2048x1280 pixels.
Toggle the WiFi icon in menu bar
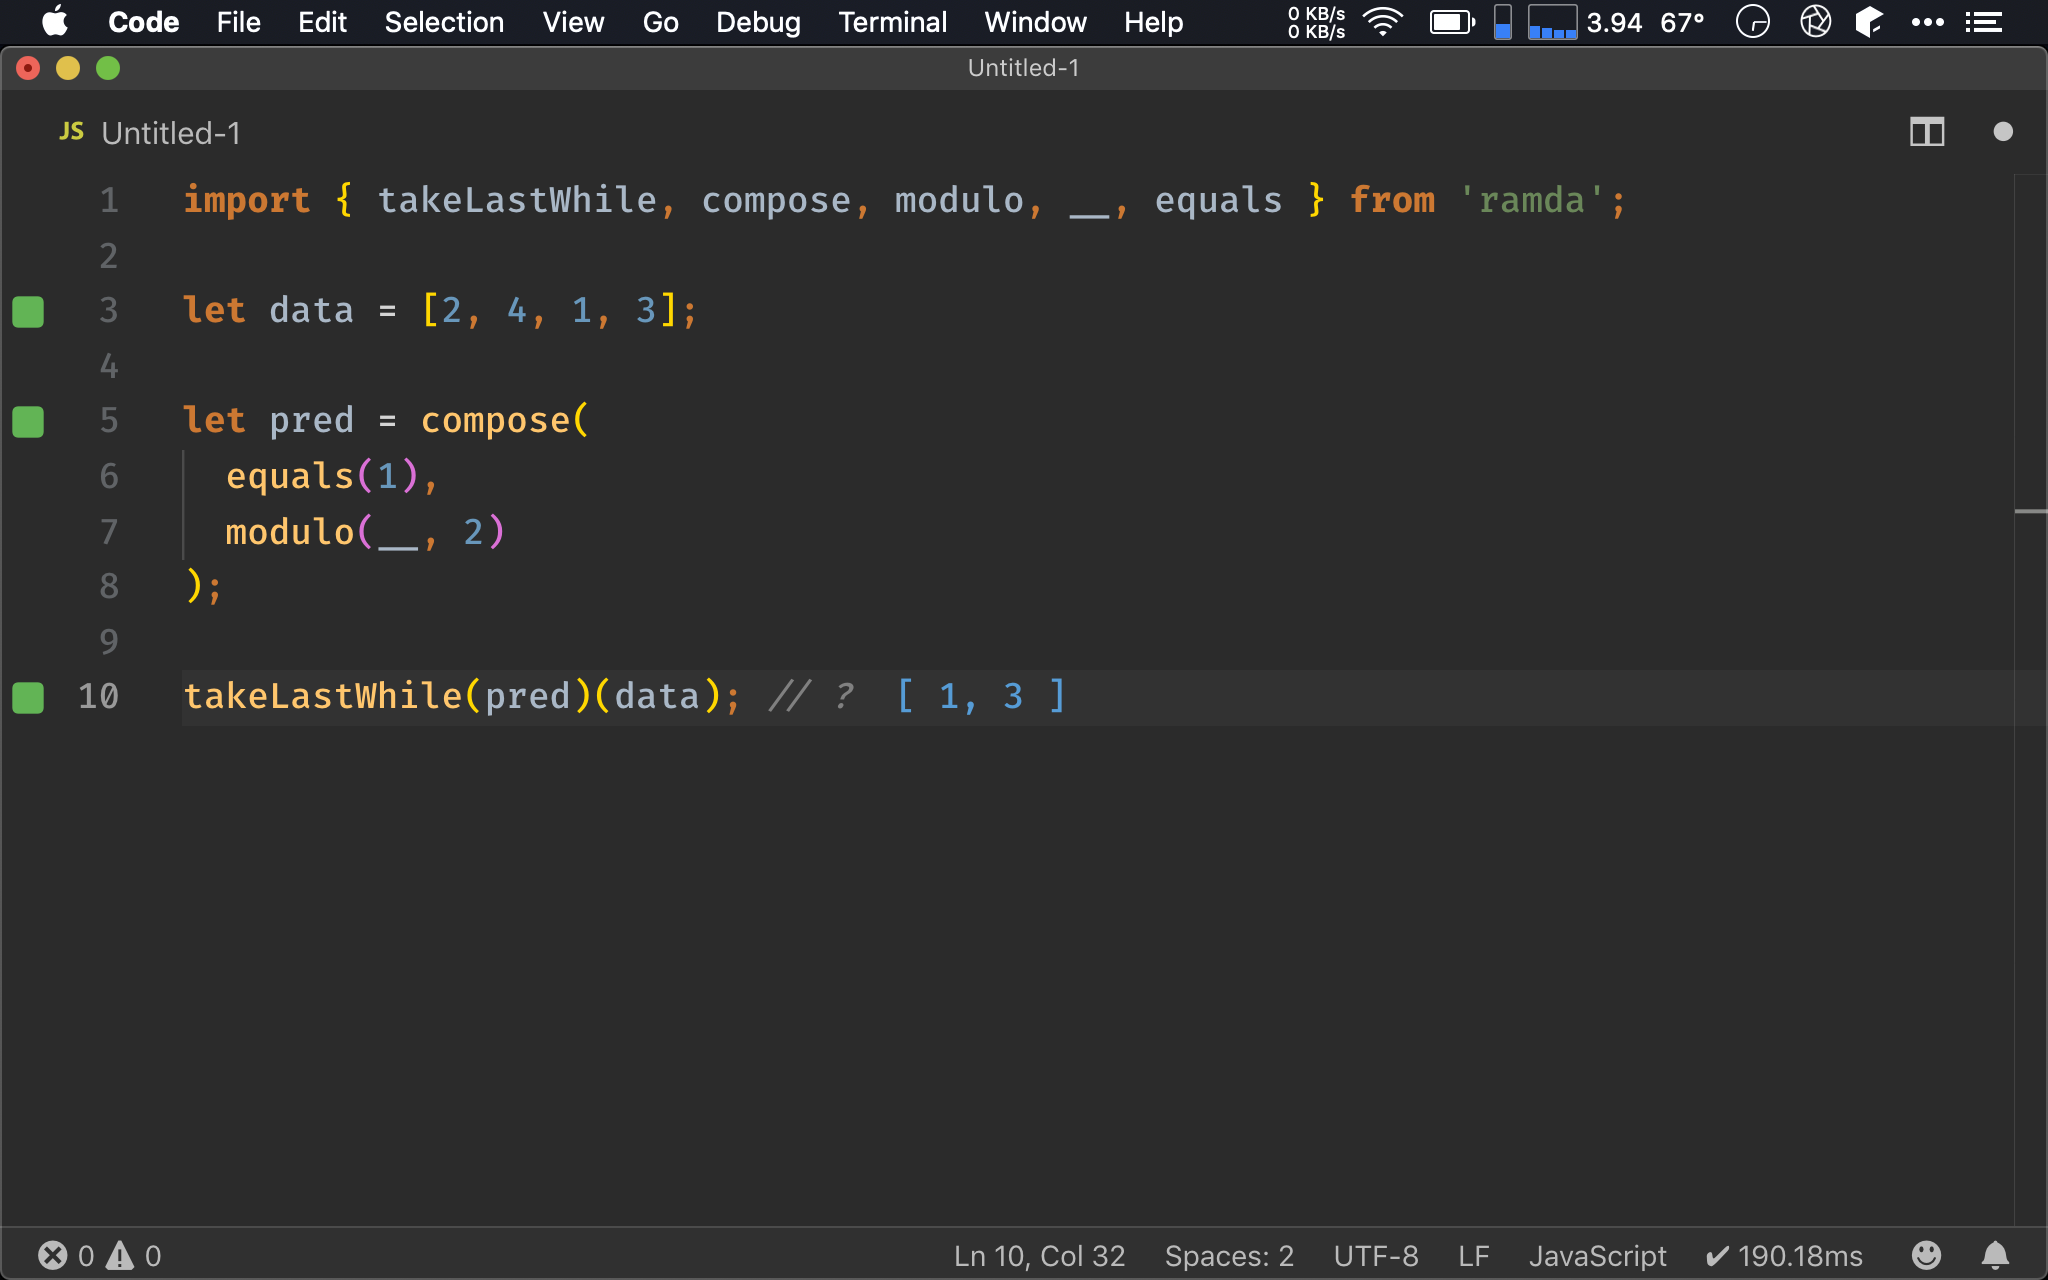tap(1383, 19)
